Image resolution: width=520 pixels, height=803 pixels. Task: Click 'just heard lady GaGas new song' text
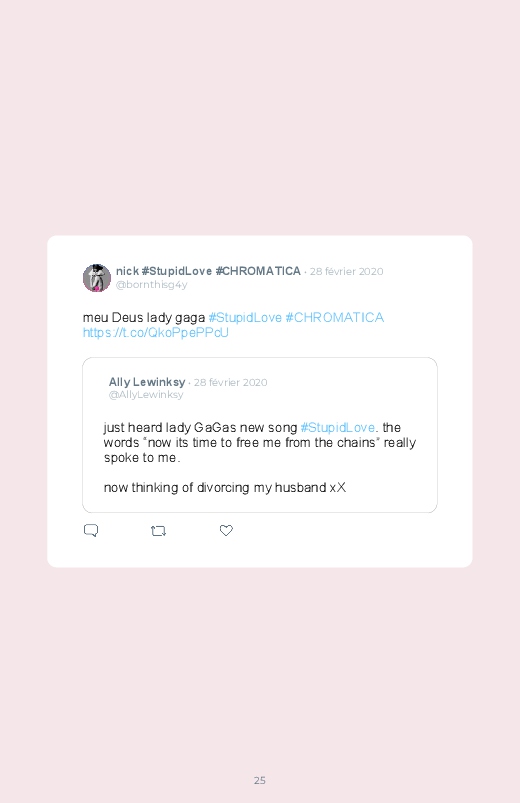point(200,428)
